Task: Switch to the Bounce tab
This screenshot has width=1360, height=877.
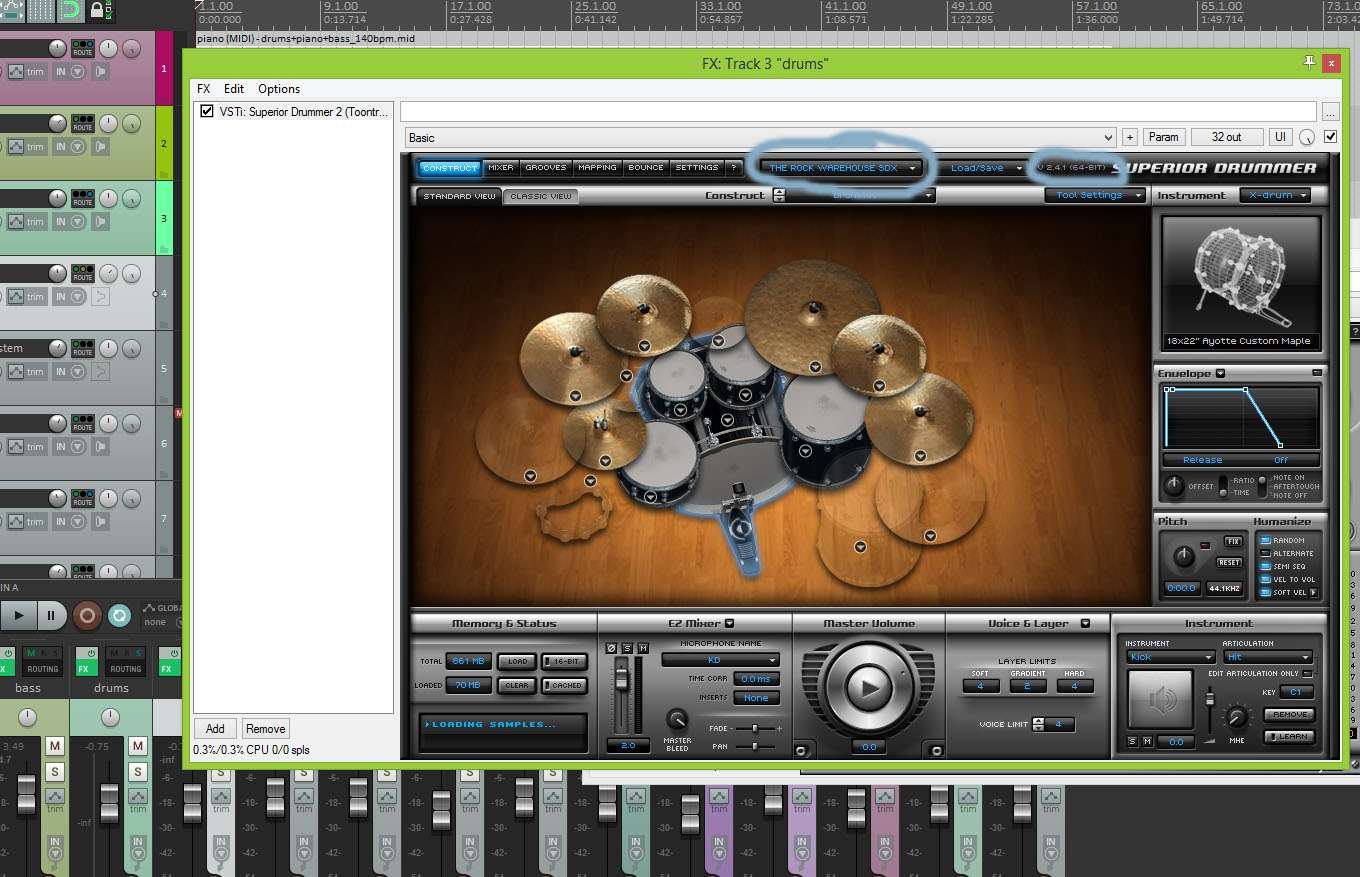Action: (646, 168)
